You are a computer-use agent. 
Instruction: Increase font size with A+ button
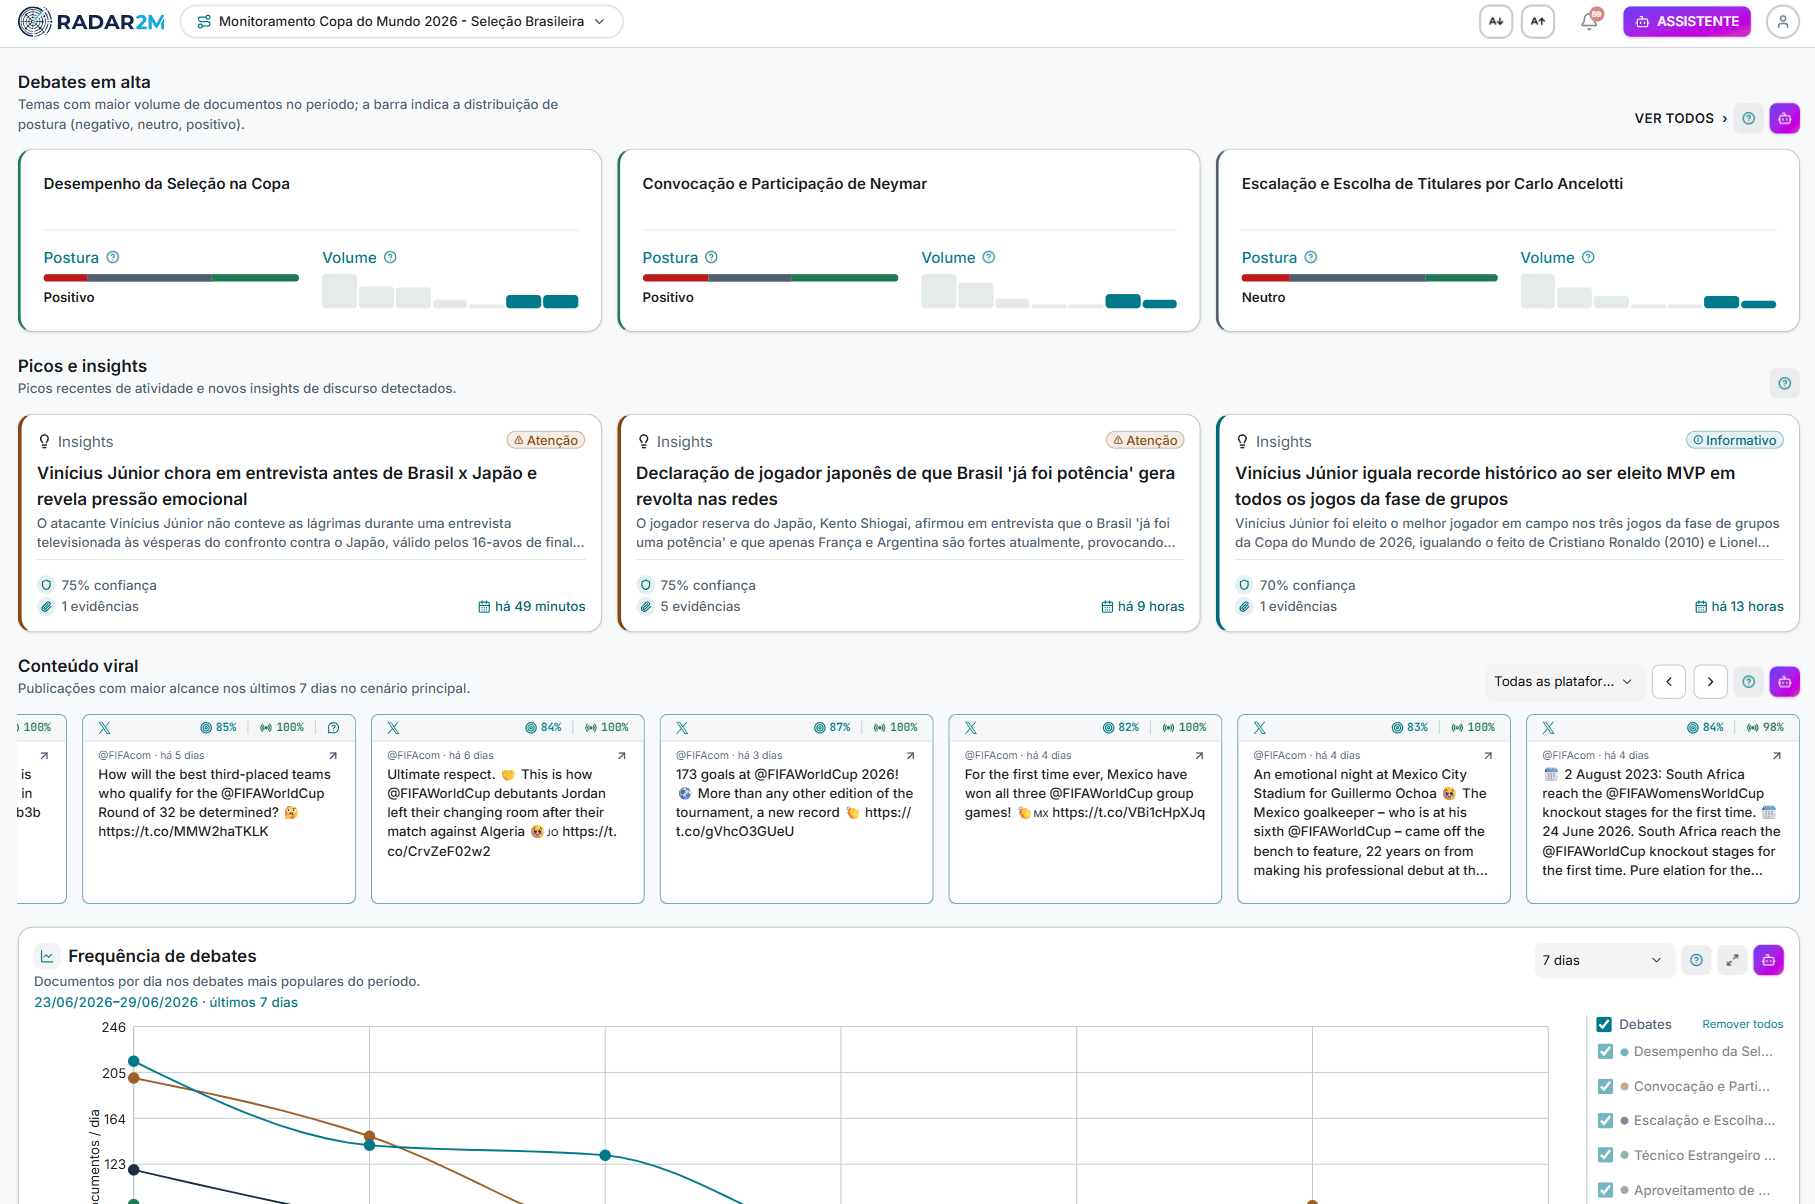tap(1538, 21)
